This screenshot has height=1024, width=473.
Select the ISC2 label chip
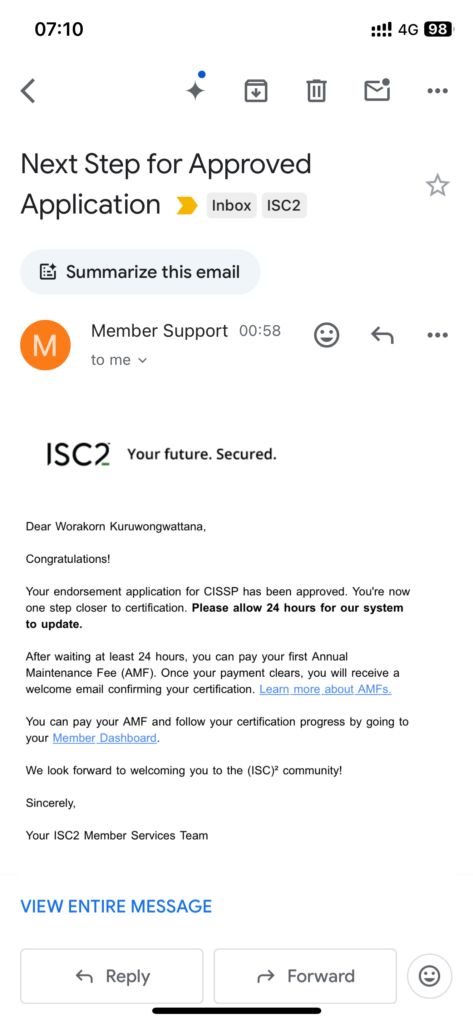pos(284,206)
